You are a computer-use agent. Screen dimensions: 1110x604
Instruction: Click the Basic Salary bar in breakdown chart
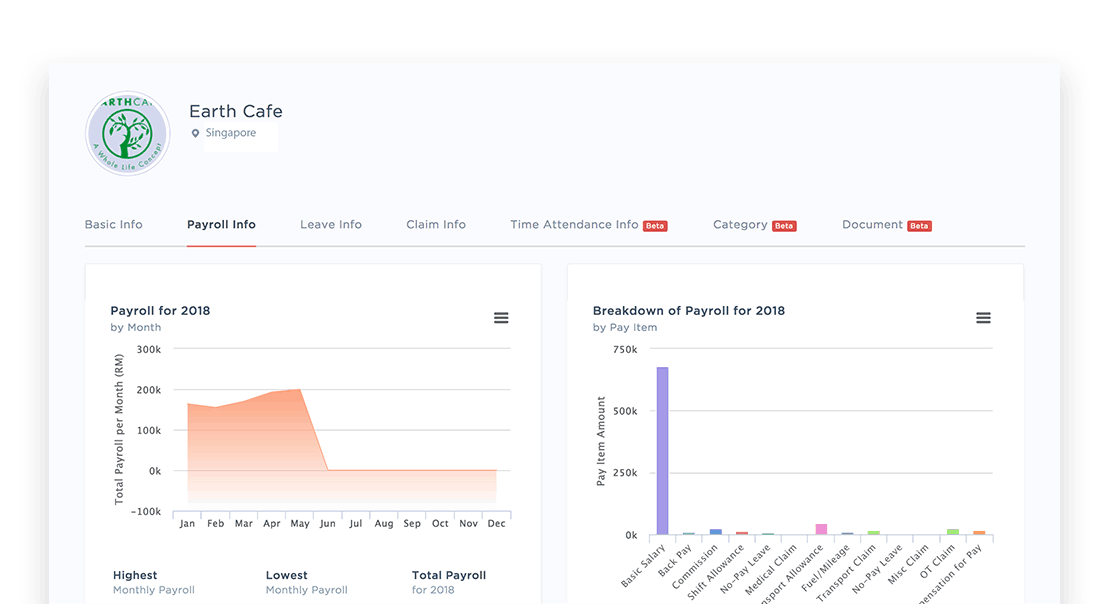tap(662, 451)
